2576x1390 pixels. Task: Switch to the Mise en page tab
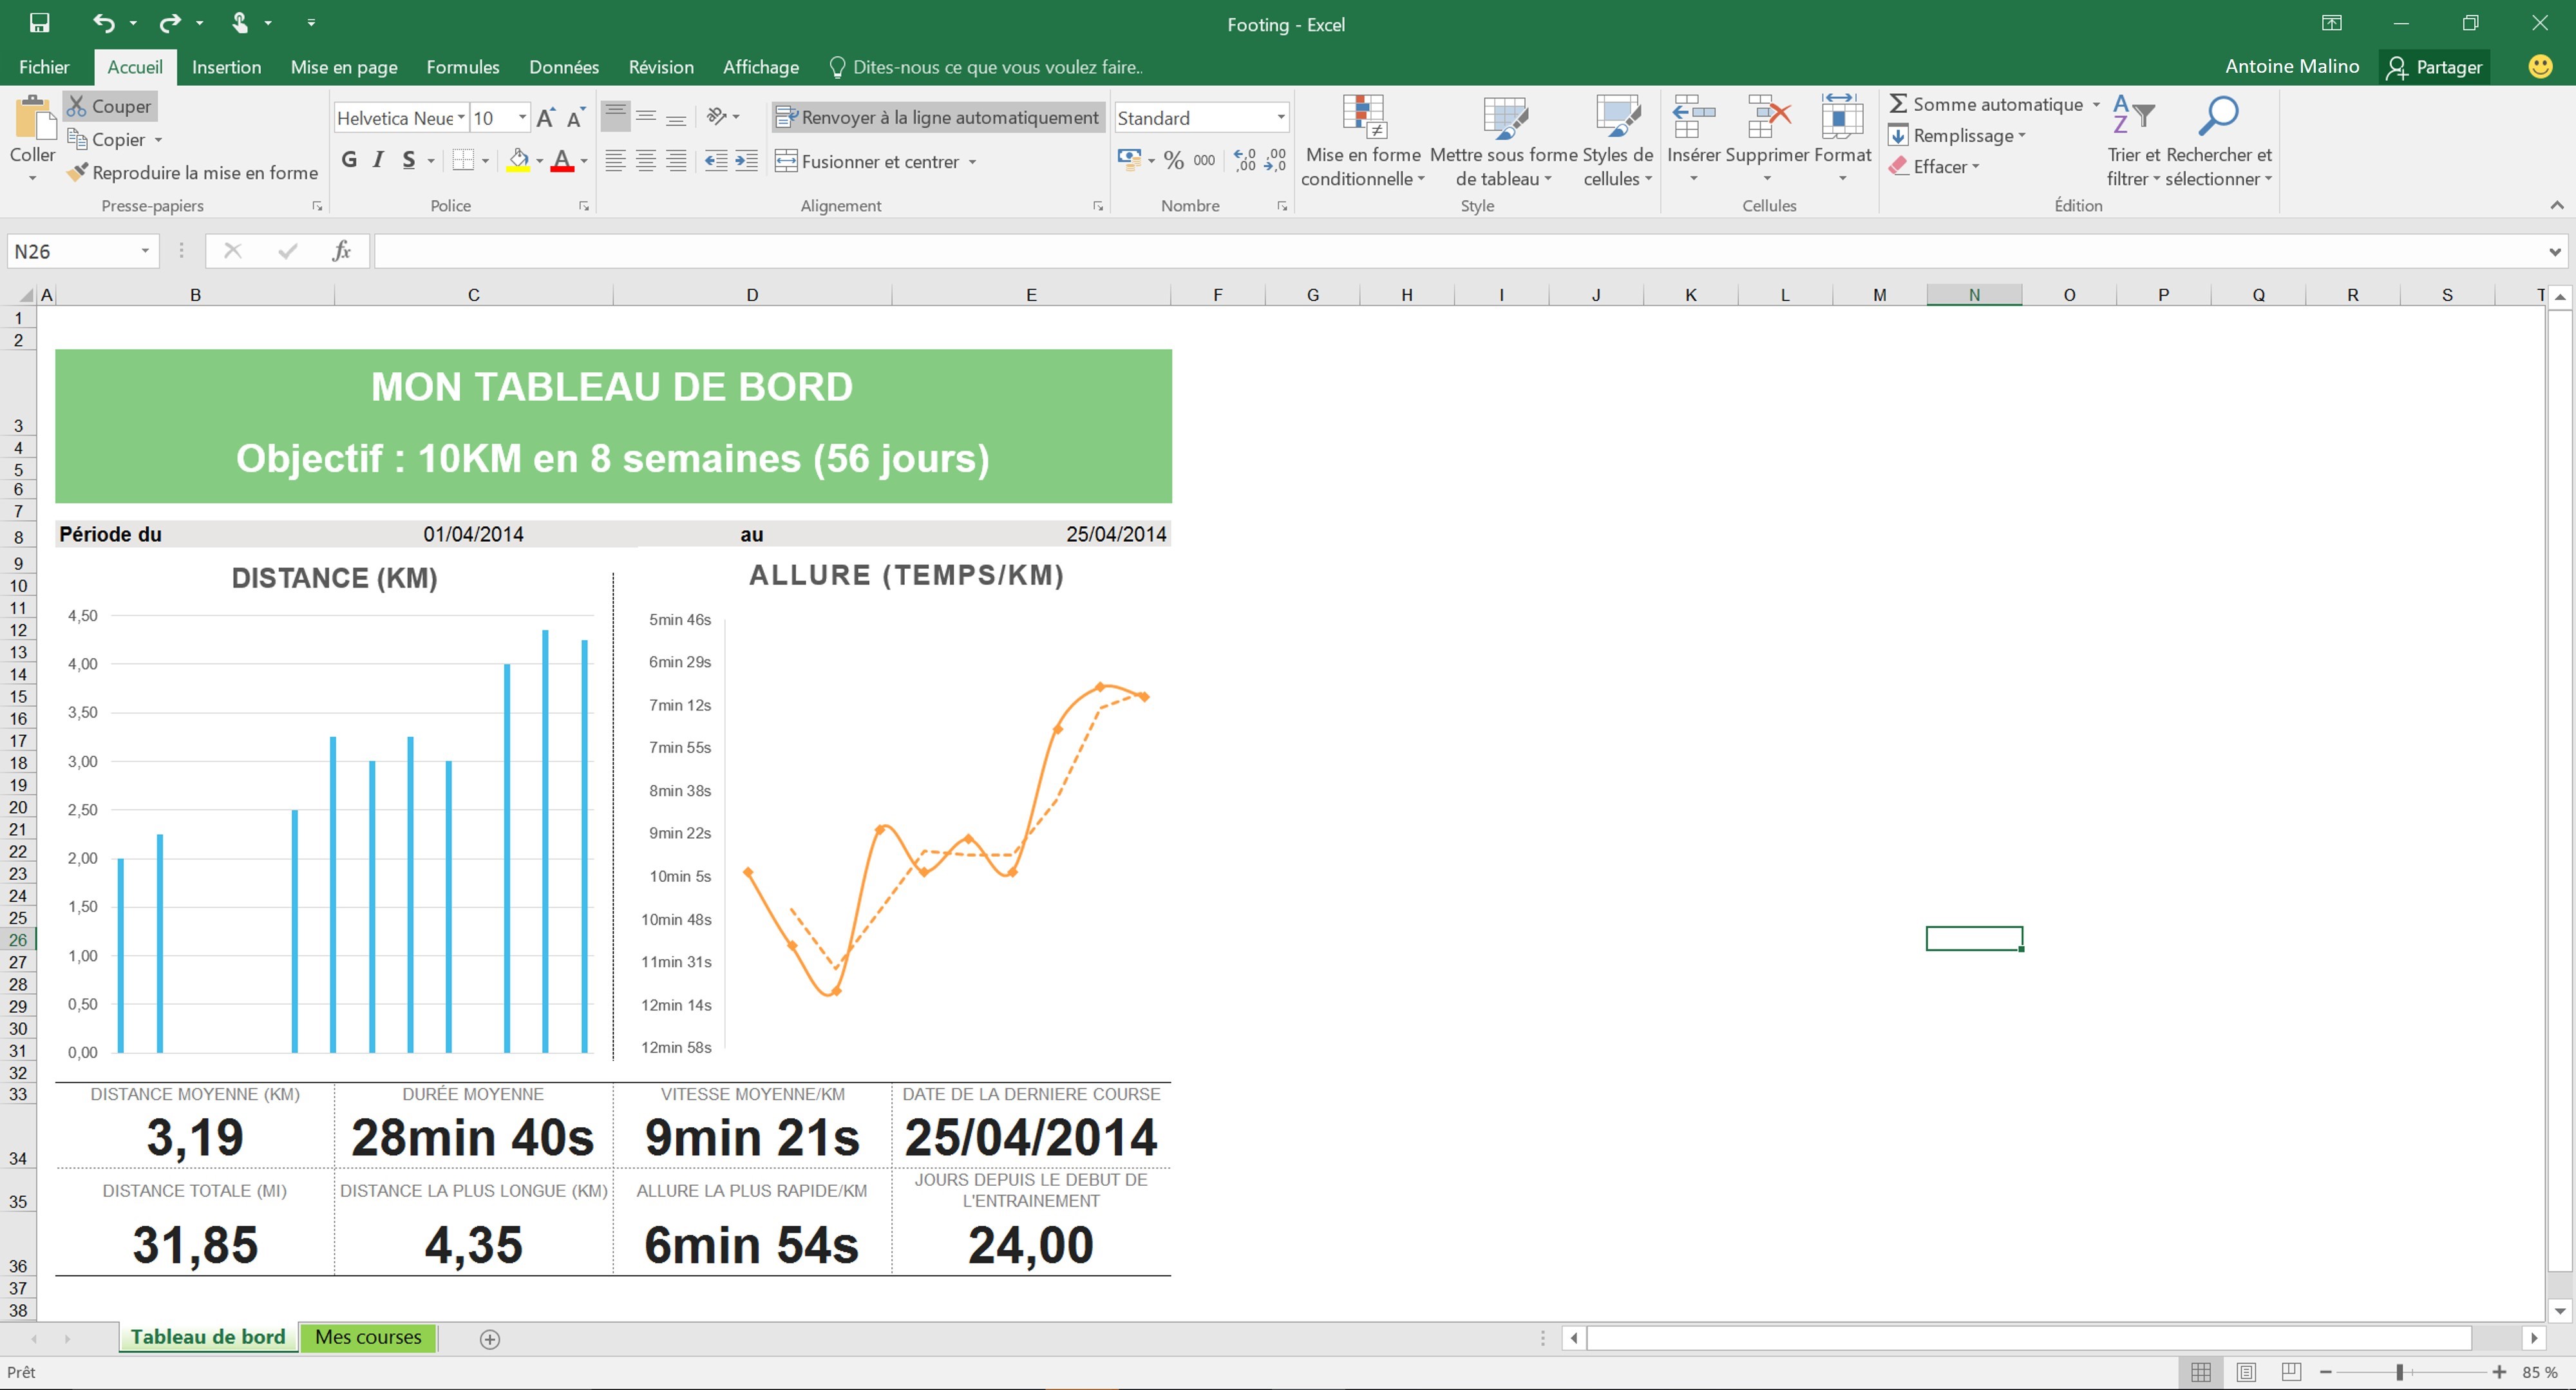click(344, 67)
